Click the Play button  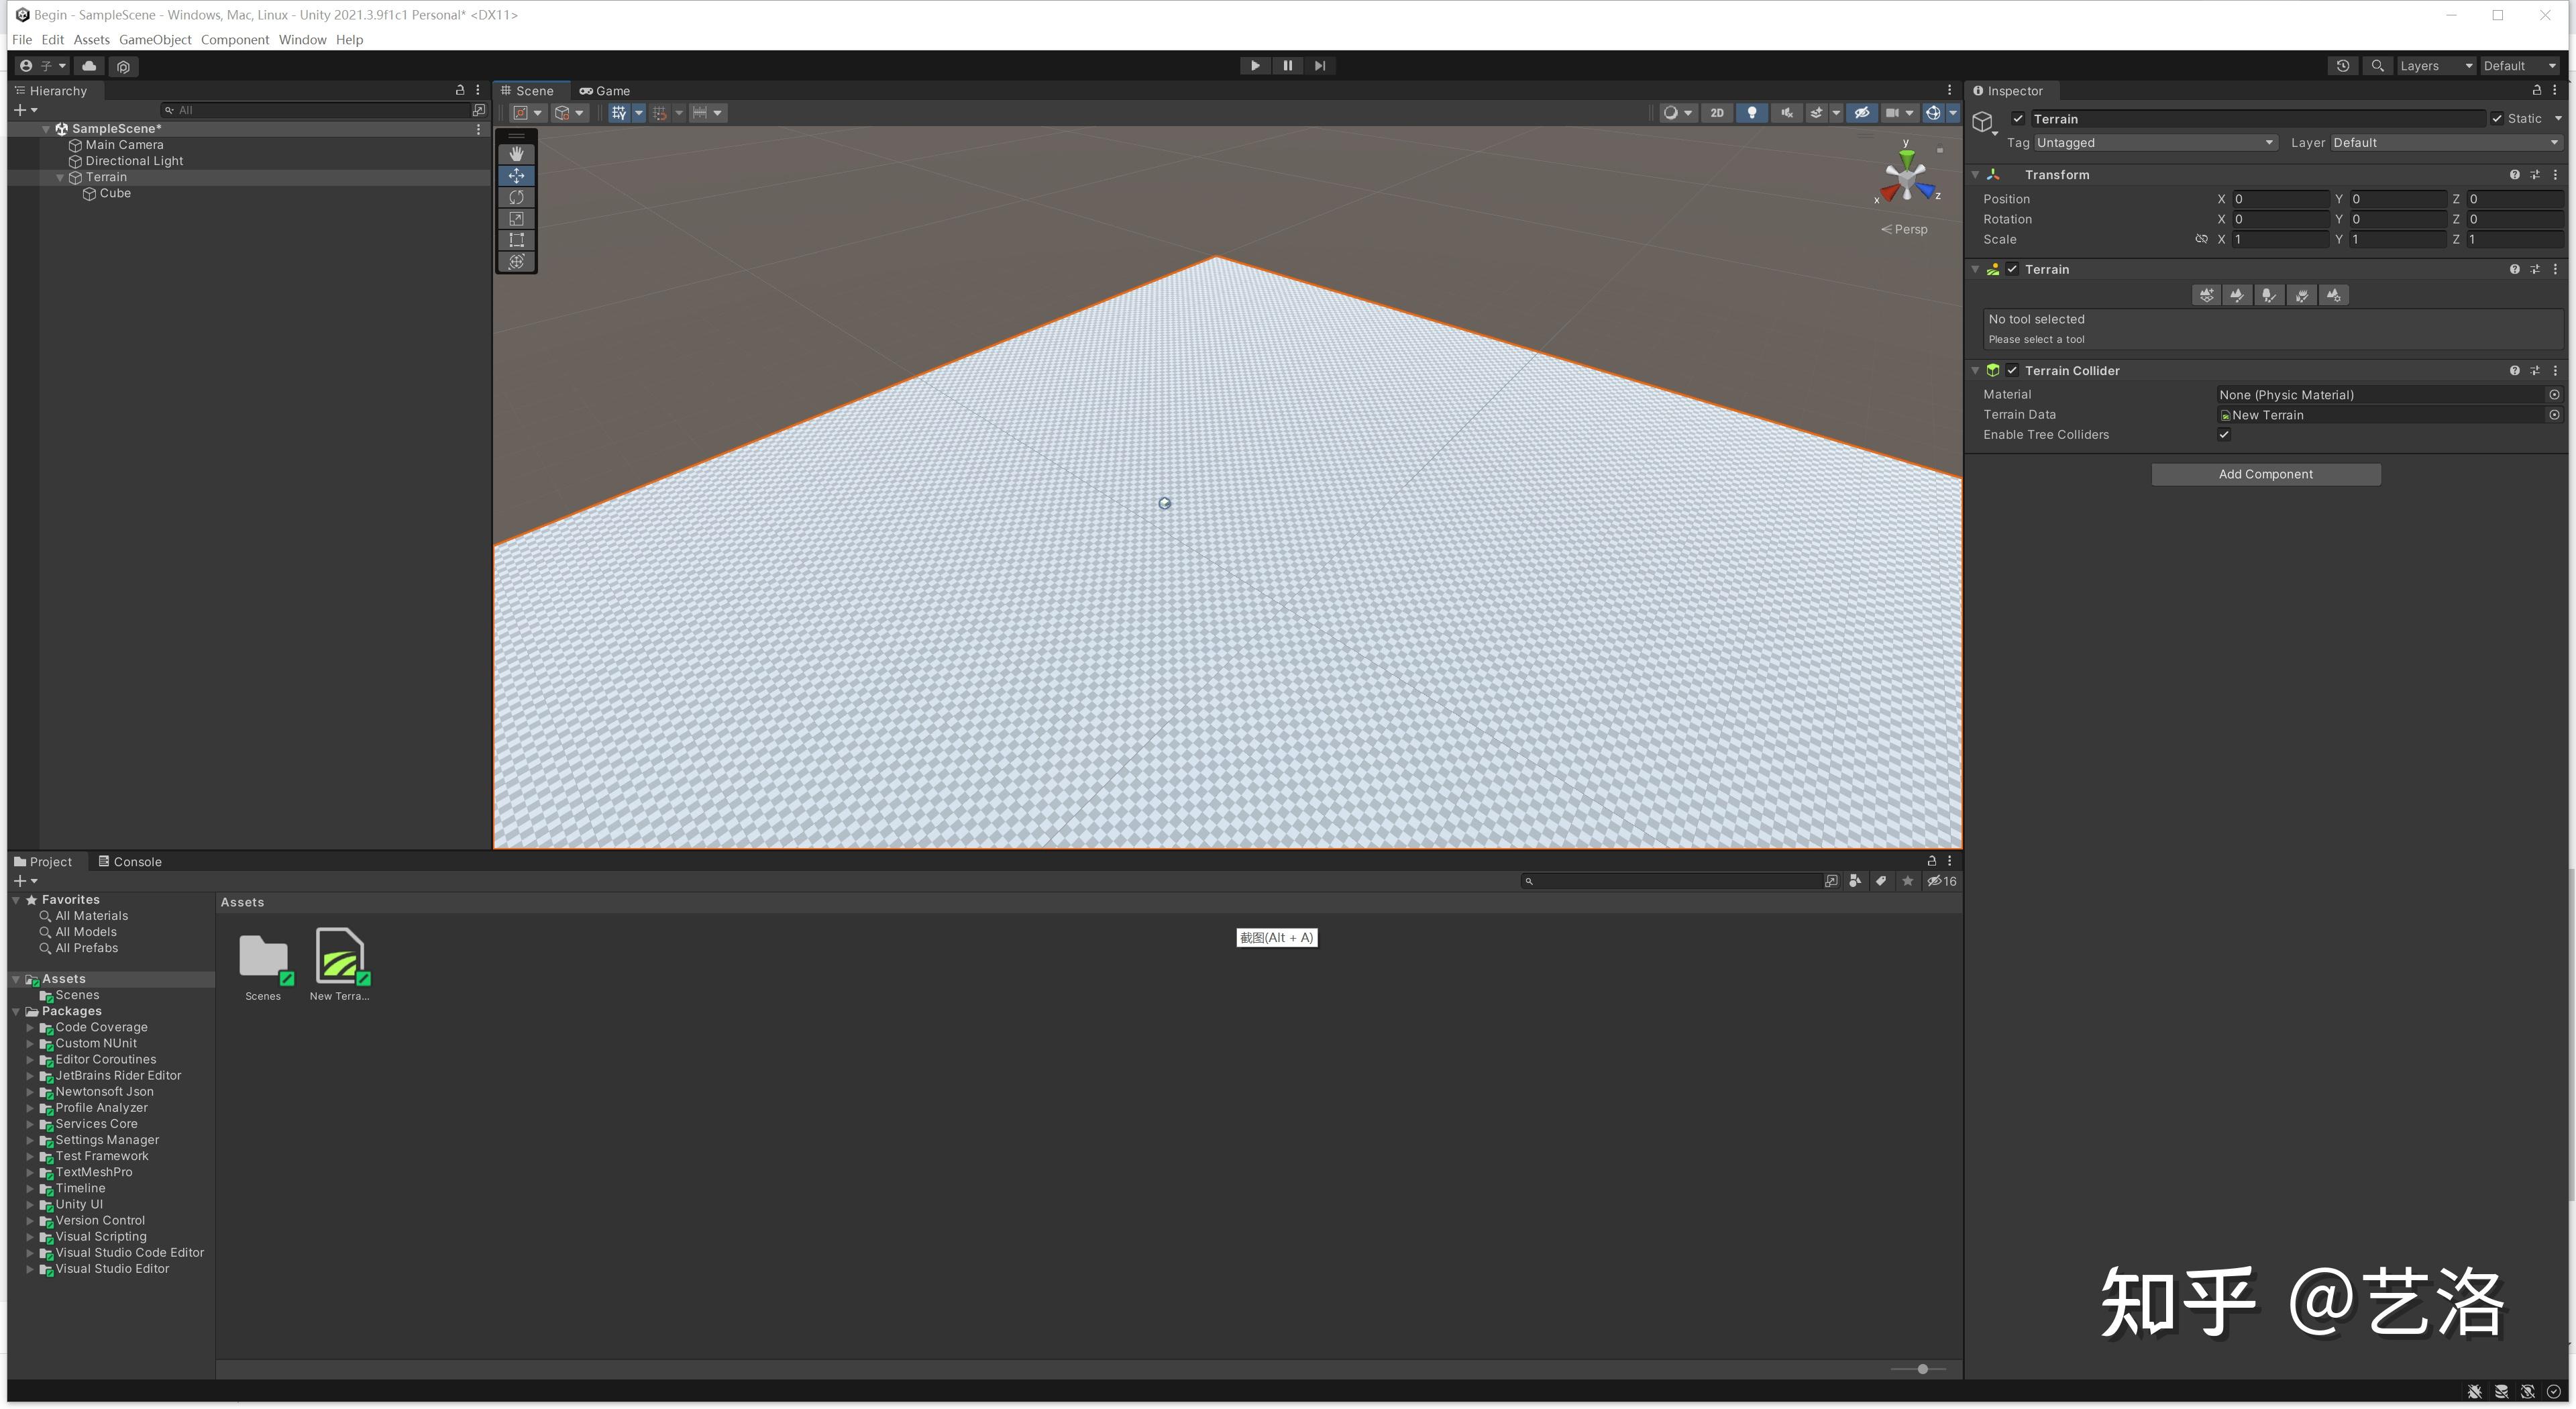tap(1255, 66)
